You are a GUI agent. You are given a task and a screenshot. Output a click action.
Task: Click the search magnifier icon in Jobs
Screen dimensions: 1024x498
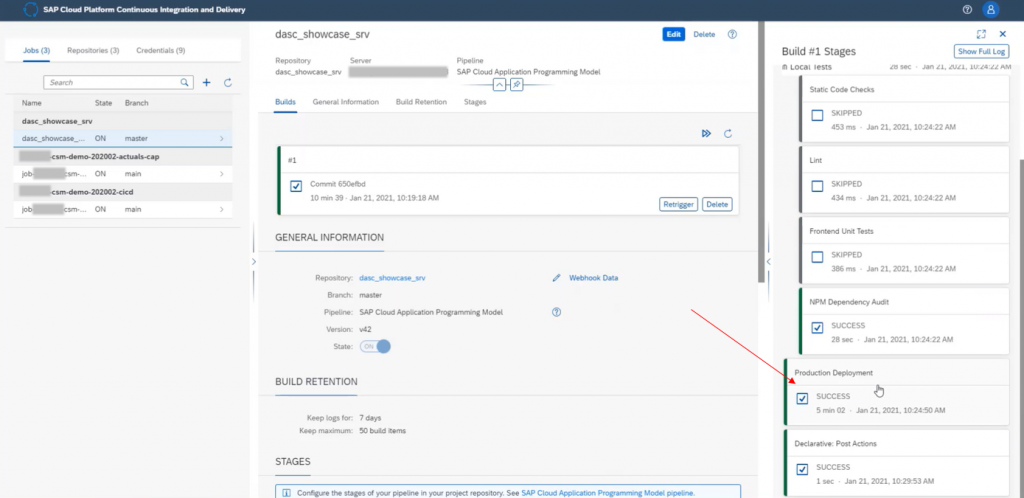pos(185,83)
